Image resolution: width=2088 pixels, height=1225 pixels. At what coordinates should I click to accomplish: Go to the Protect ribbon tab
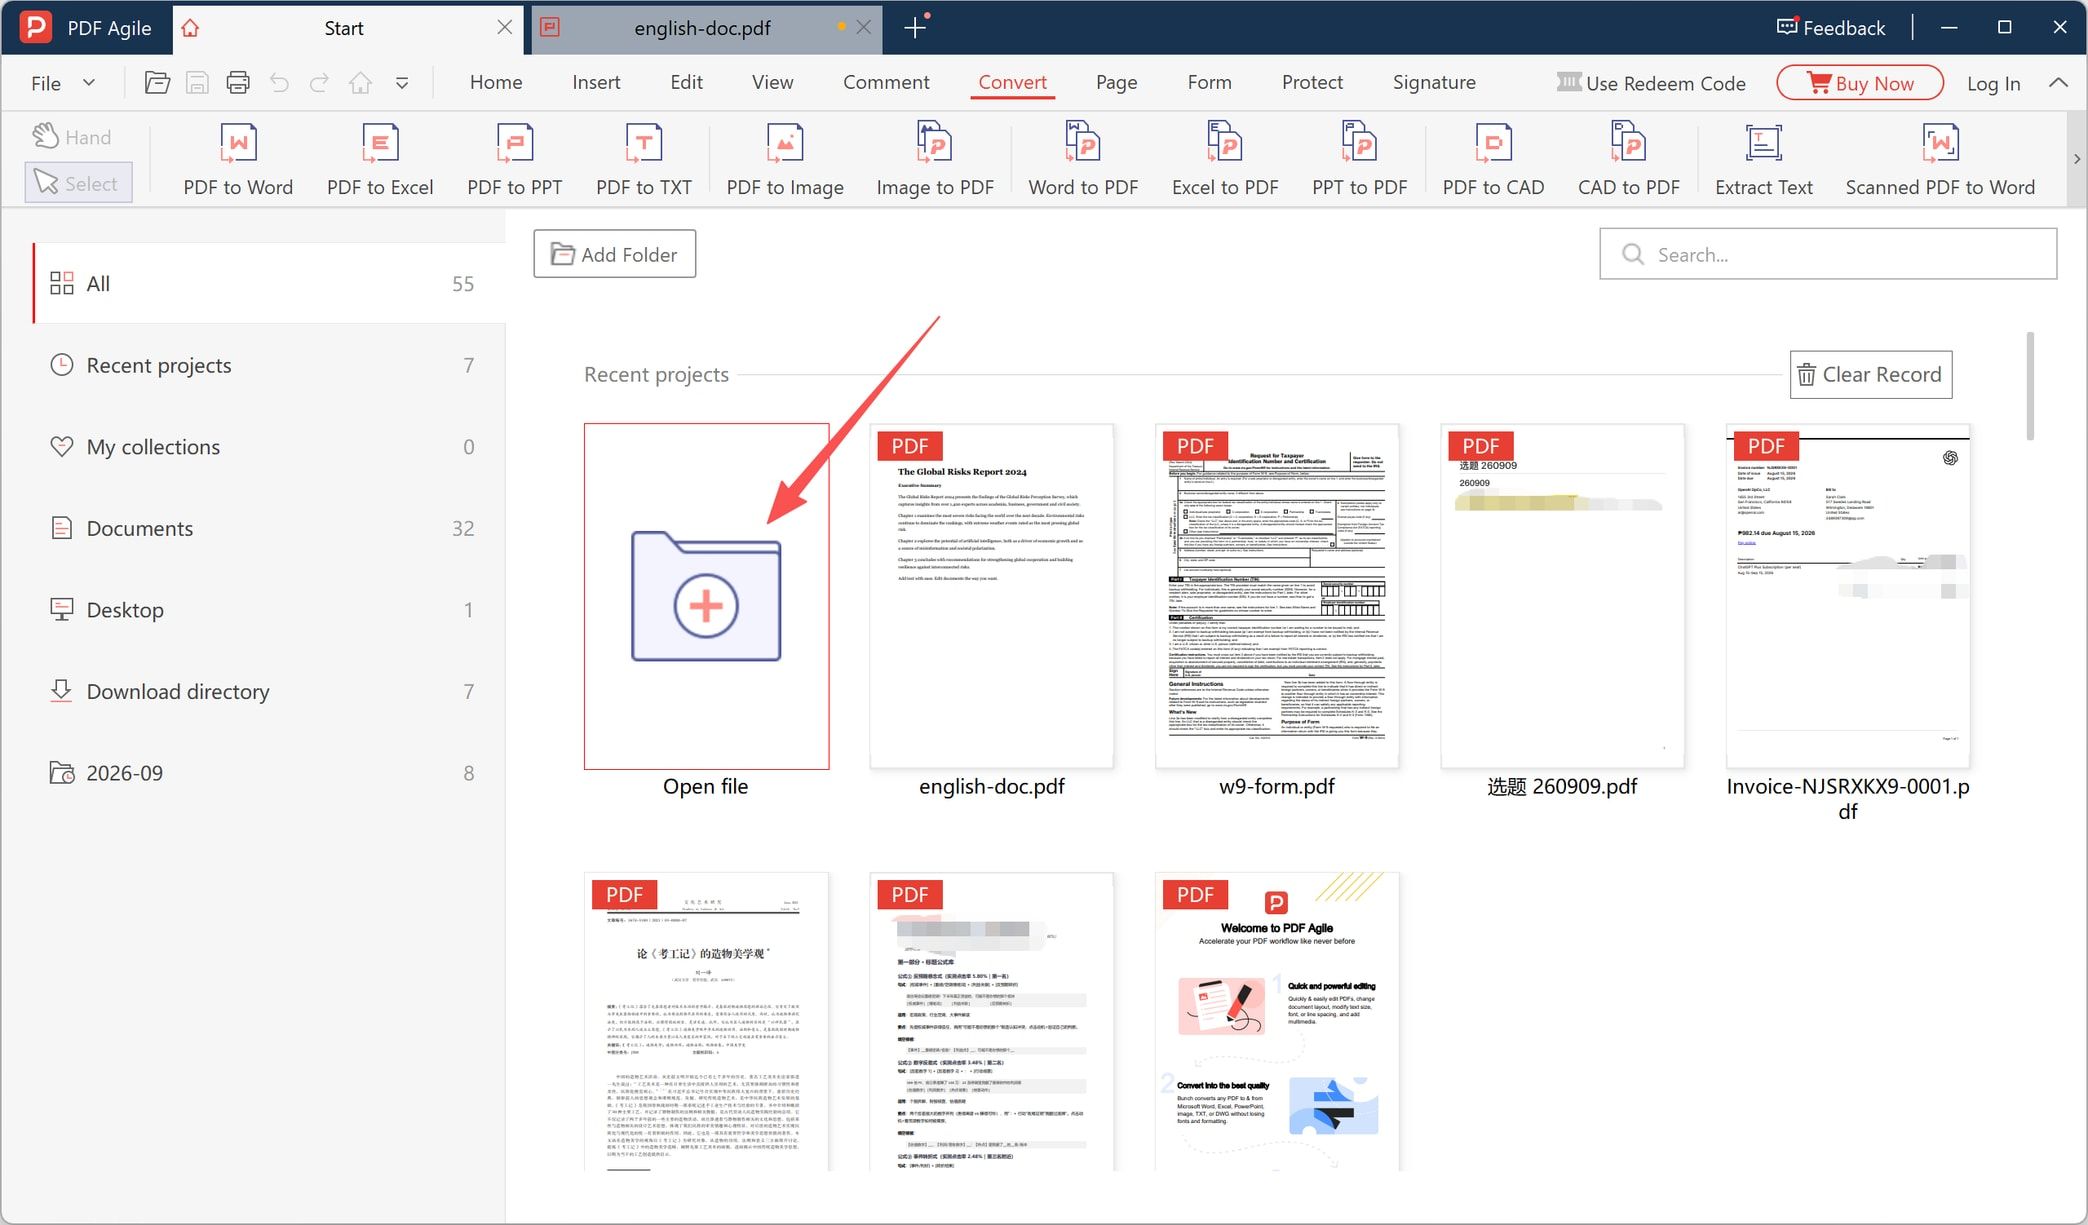[1312, 82]
